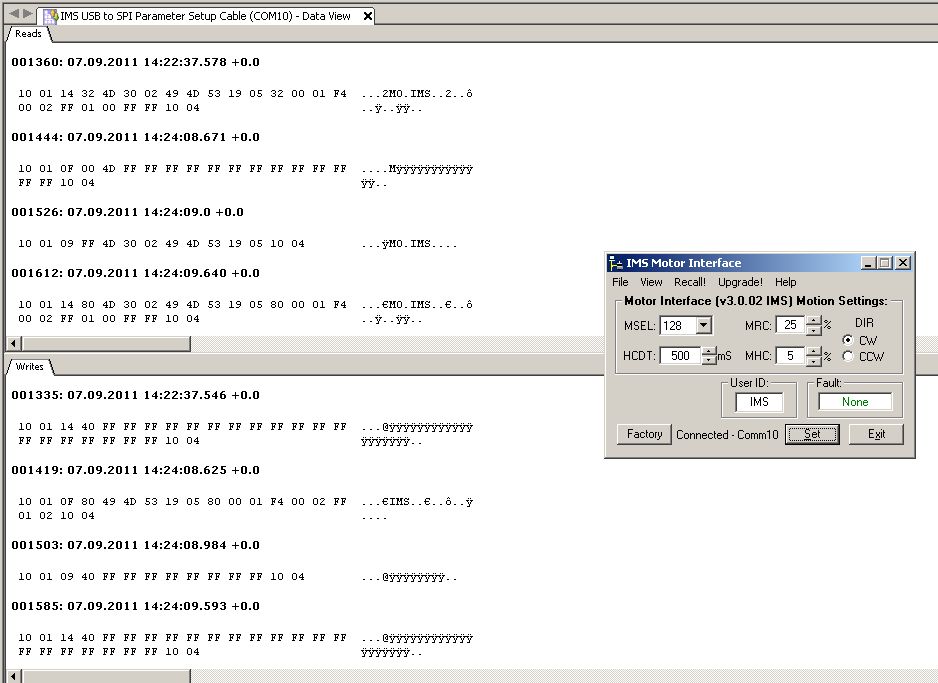Click ASCII text '...€IMS..€..ô..ÿ' in Writes
The width and height of the screenshot is (938, 683).
click(x=417, y=502)
